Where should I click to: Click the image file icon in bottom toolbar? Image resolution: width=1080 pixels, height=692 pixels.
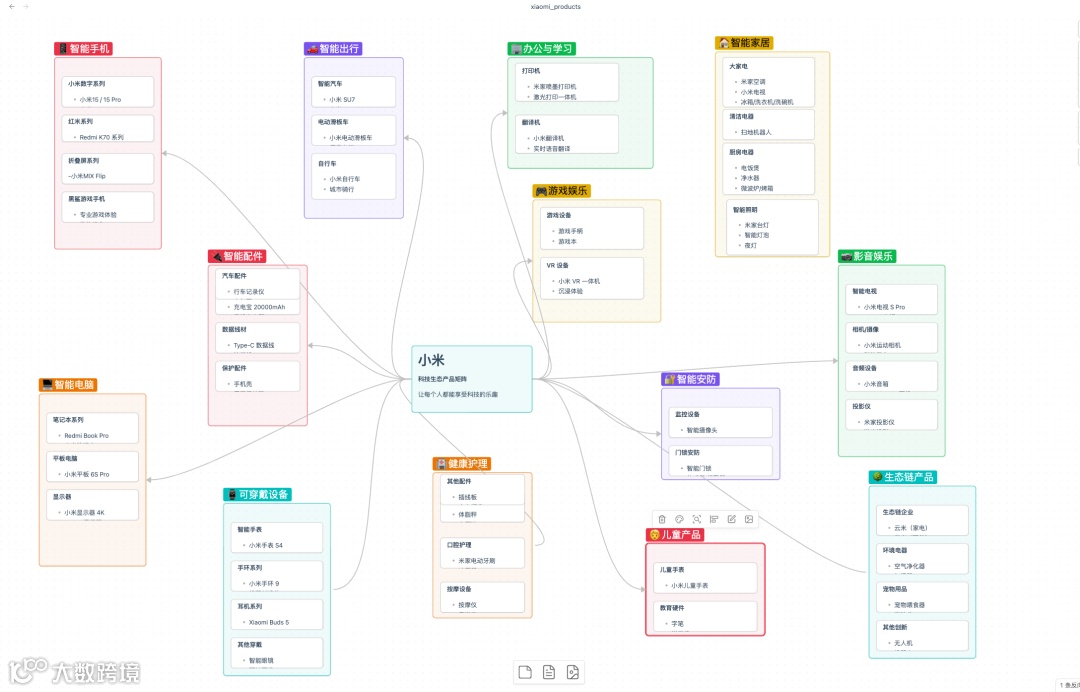(572, 672)
